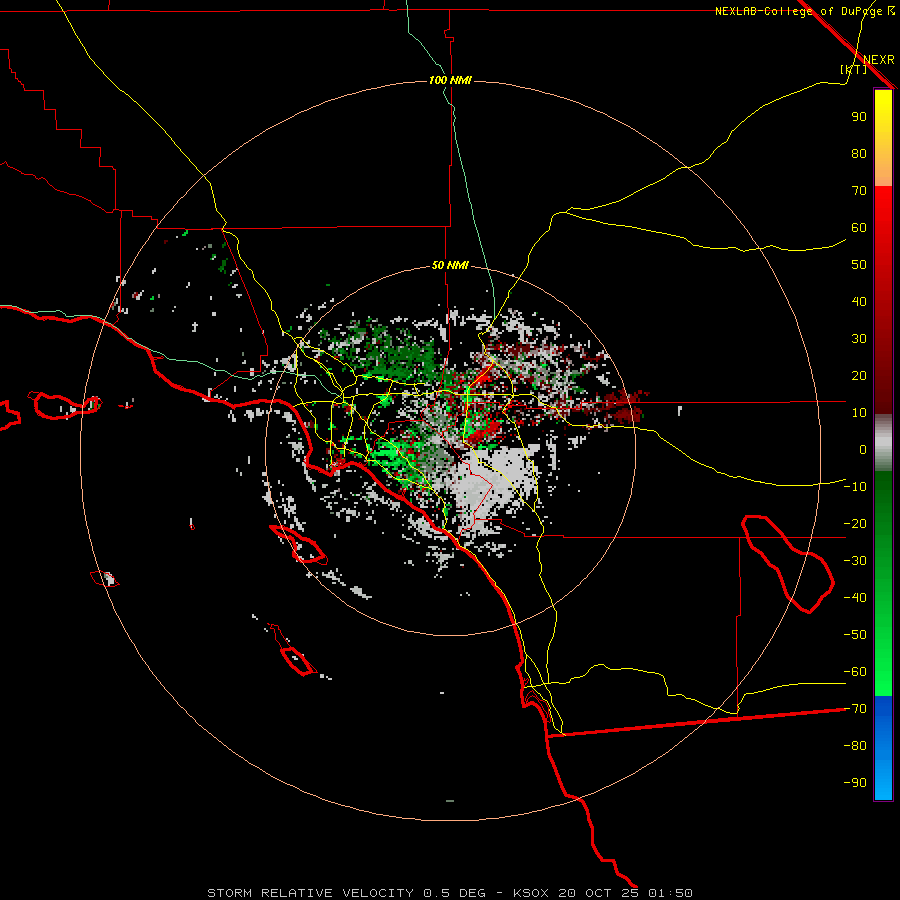Click the -80 value on the velocity scale
Image resolution: width=900 pixels, height=900 pixels.
point(855,746)
